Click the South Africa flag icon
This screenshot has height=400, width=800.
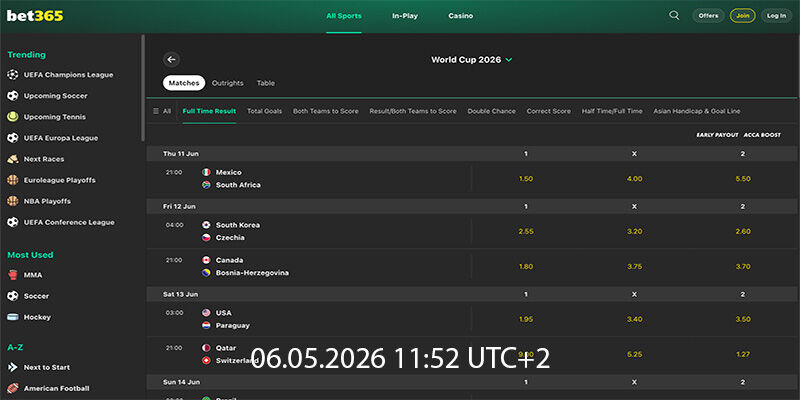pos(206,185)
